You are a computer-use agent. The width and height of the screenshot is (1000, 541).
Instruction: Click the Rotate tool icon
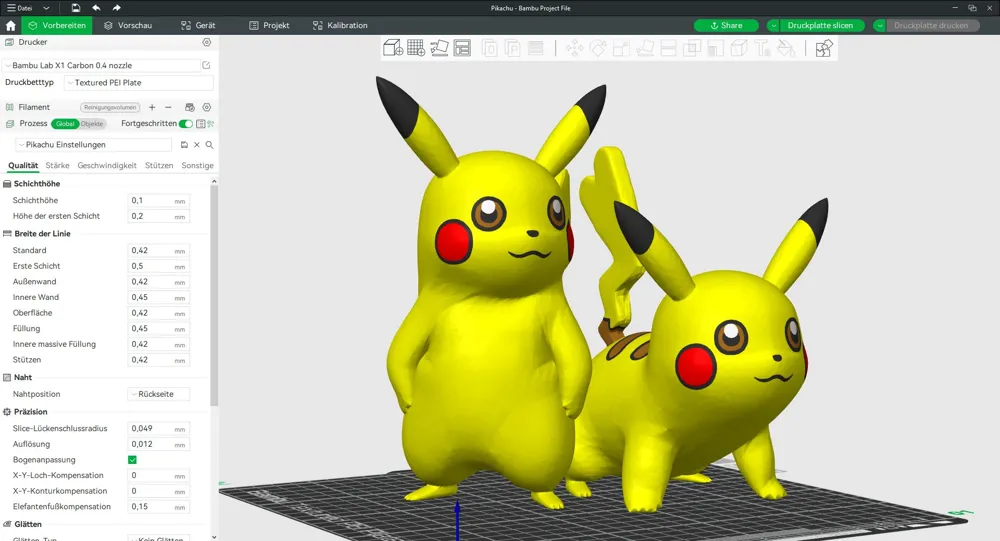tap(598, 48)
